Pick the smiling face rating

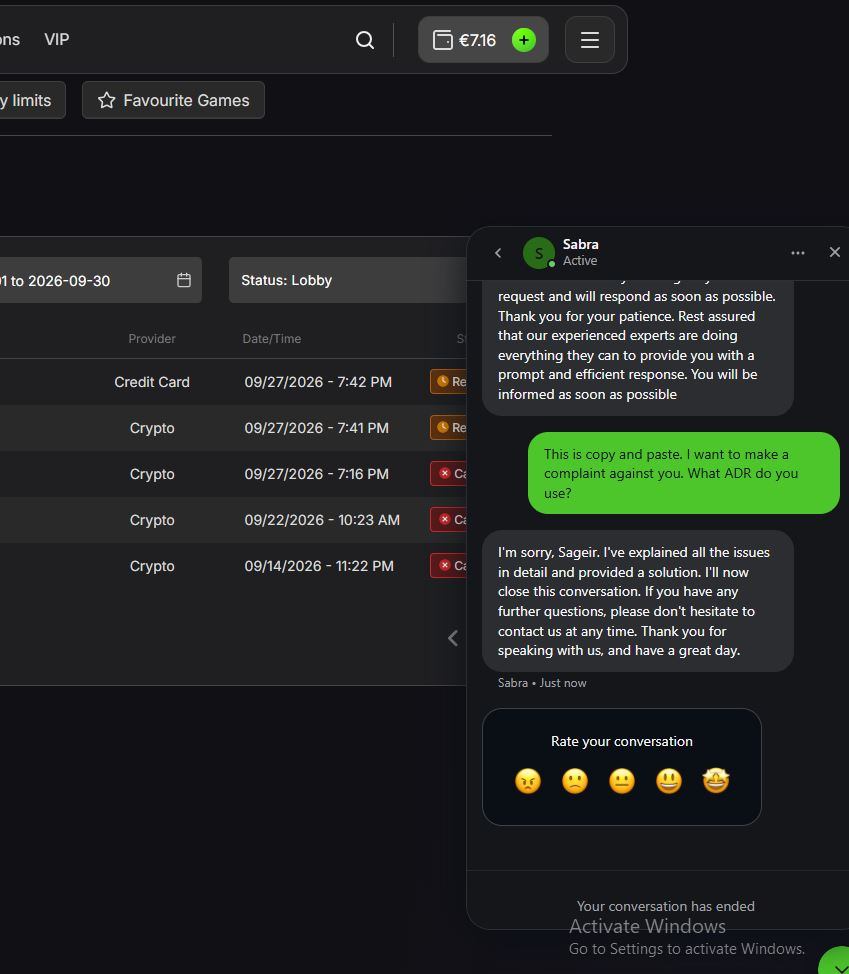tap(669, 781)
